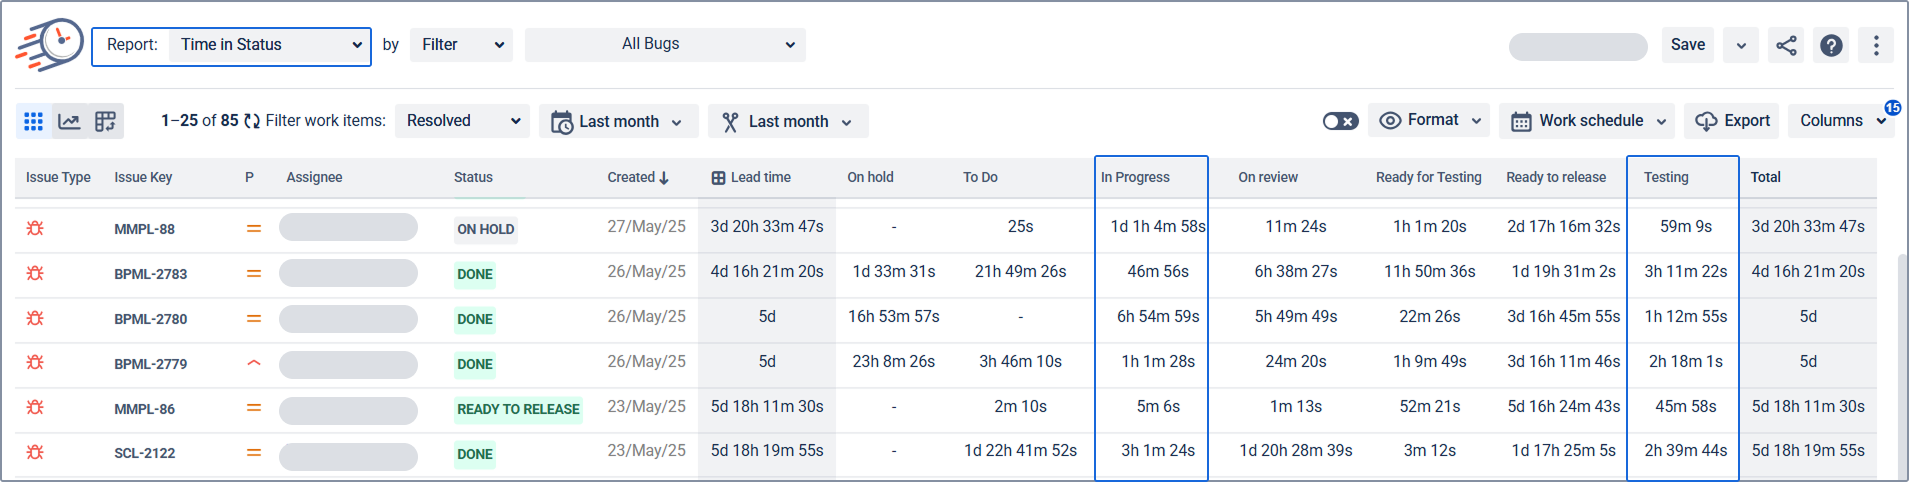
Task: Click the bug icon for MMPL-88
Action: [35, 228]
